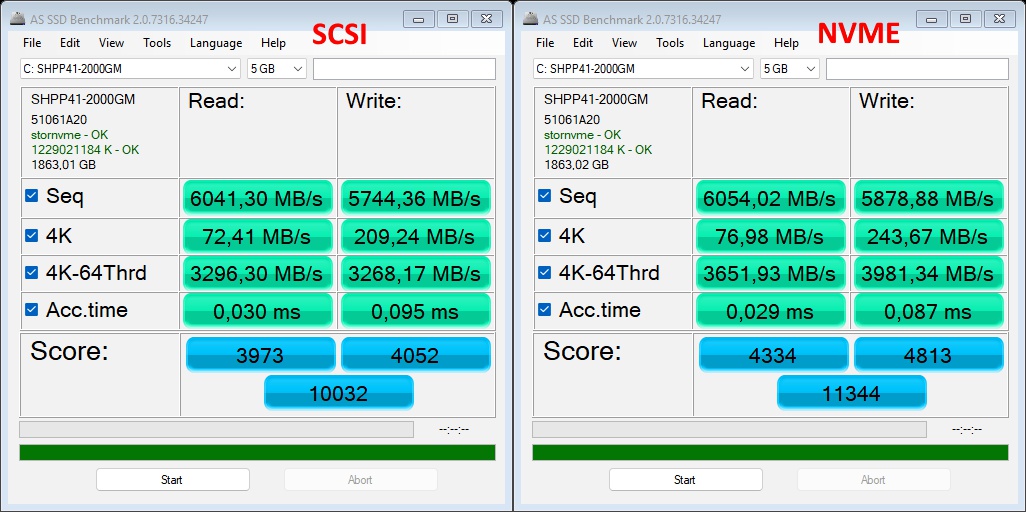Viewport: 1026px width, 512px height.
Task: Open the 5 GB size dropdown in the SCSI window
Action: tap(296, 69)
